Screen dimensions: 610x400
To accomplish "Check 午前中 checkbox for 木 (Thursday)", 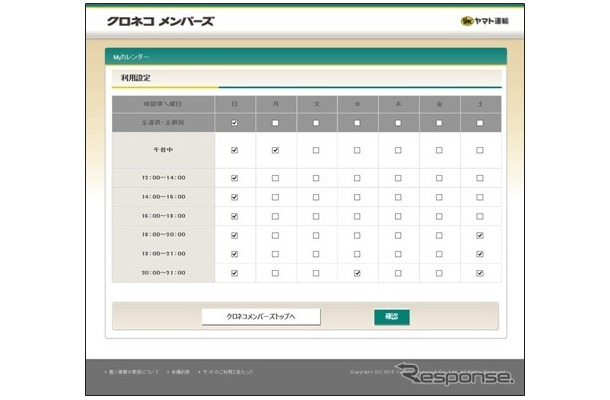I will pos(398,150).
